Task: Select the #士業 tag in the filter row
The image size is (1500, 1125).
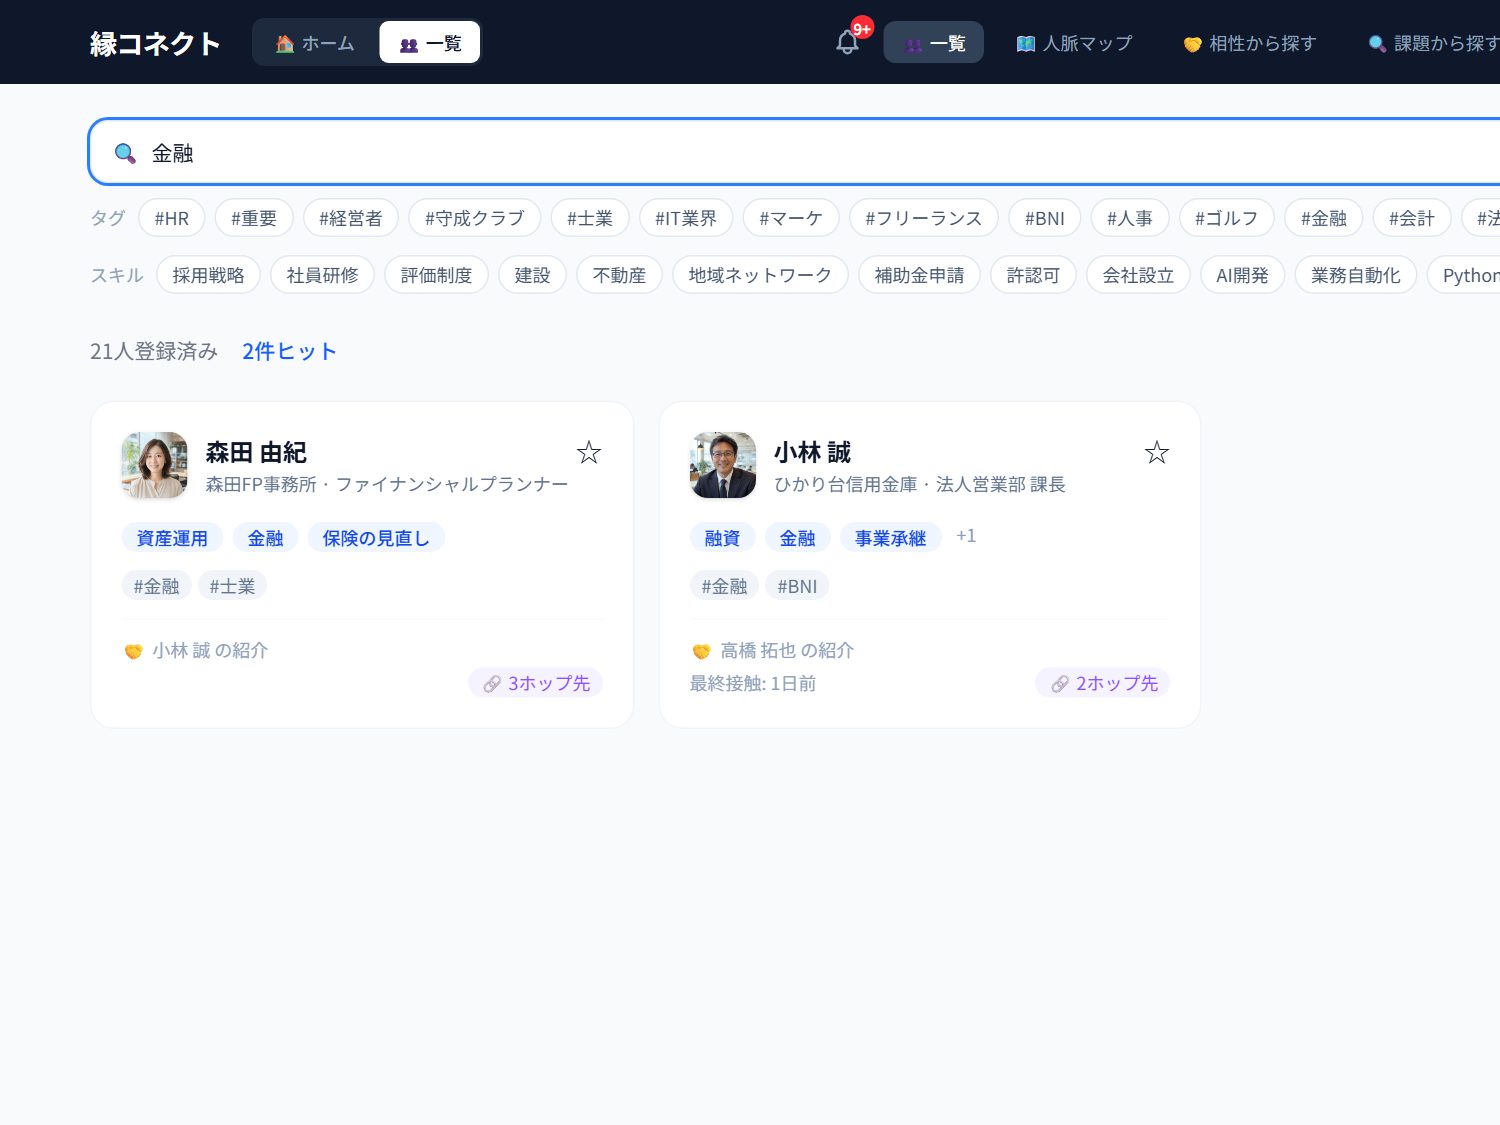Action: [x=590, y=218]
